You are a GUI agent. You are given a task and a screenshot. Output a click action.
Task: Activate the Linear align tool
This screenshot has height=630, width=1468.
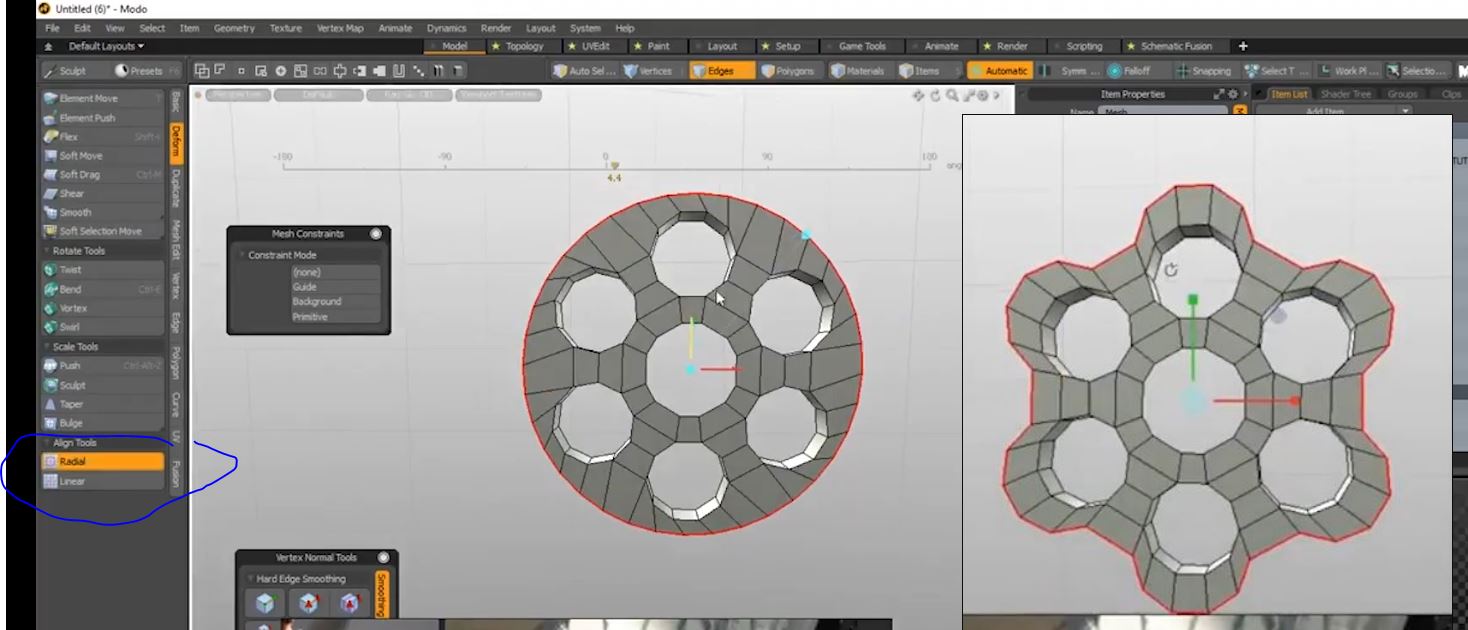[x=102, y=481]
